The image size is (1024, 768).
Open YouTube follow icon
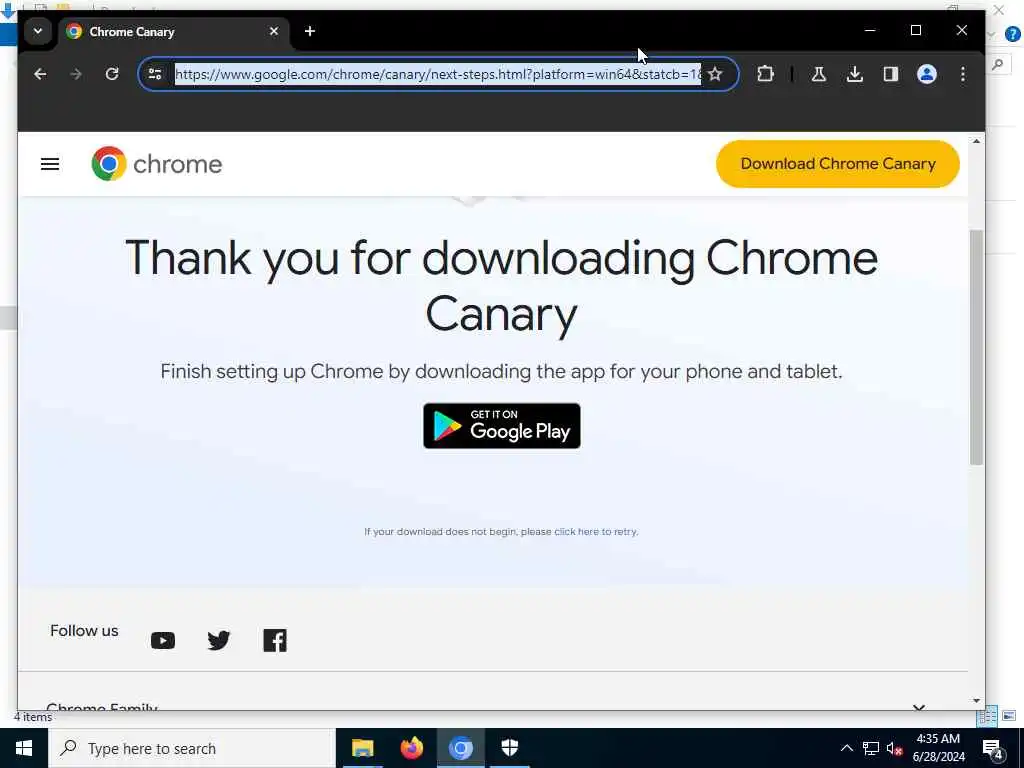click(x=163, y=641)
